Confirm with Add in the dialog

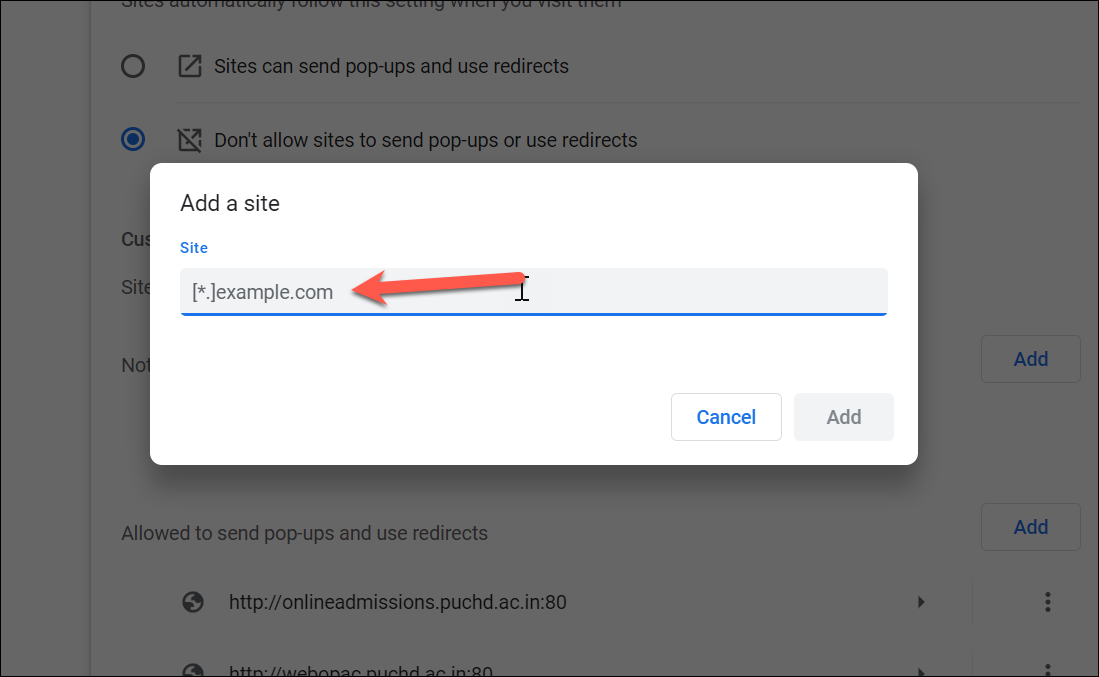[x=843, y=417]
